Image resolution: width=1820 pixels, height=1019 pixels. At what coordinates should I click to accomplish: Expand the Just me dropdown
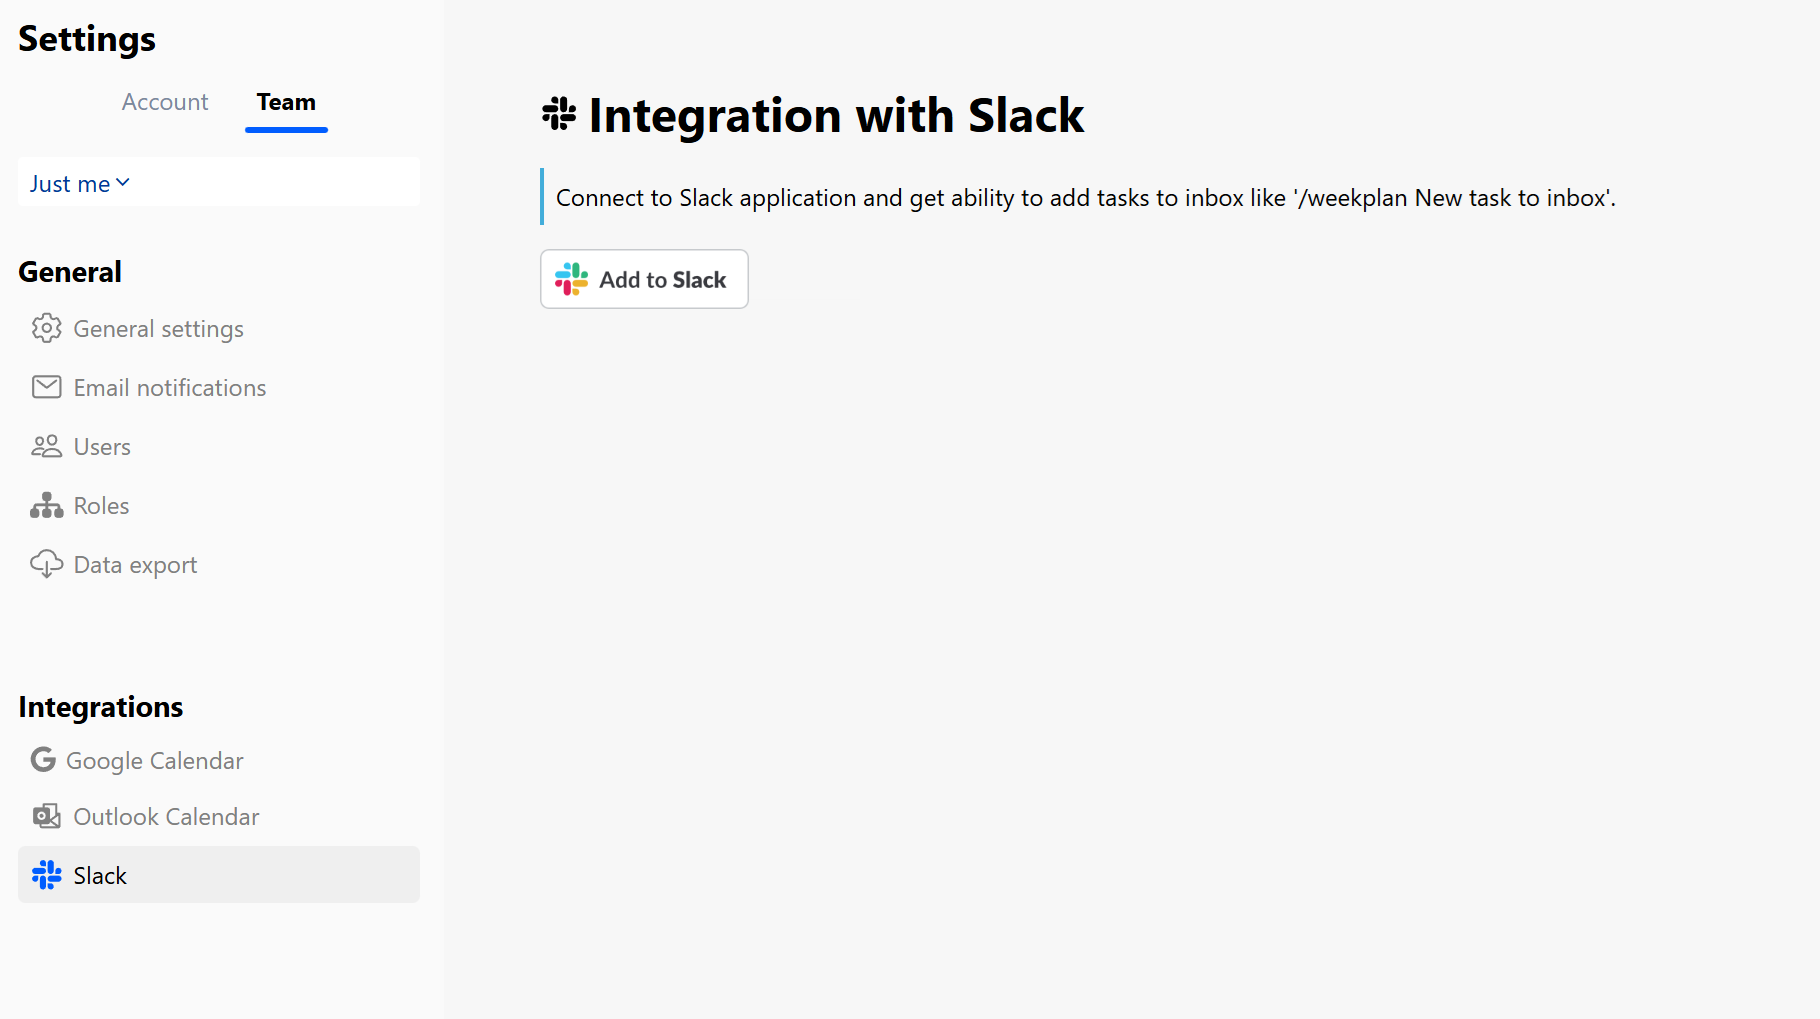(x=80, y=183)
